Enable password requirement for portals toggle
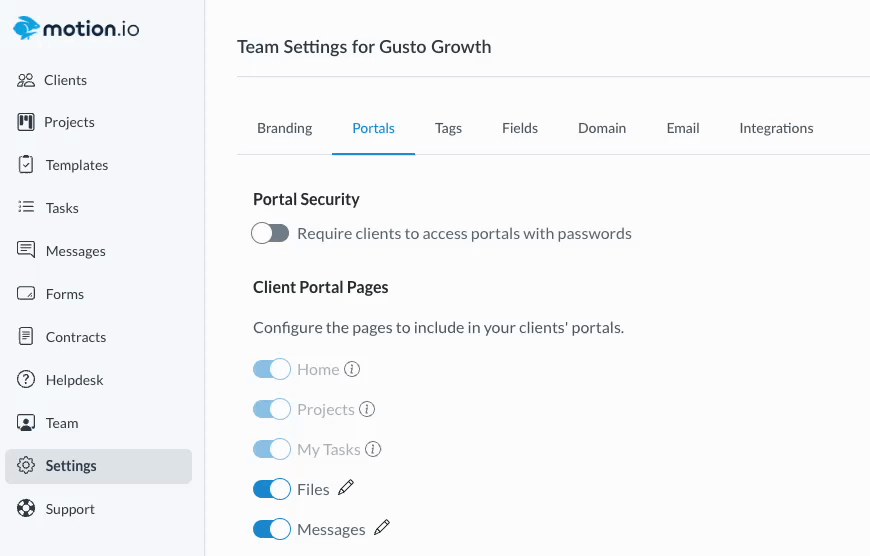The width and height of the screenshot is (870, 556). tap(271, 234)
